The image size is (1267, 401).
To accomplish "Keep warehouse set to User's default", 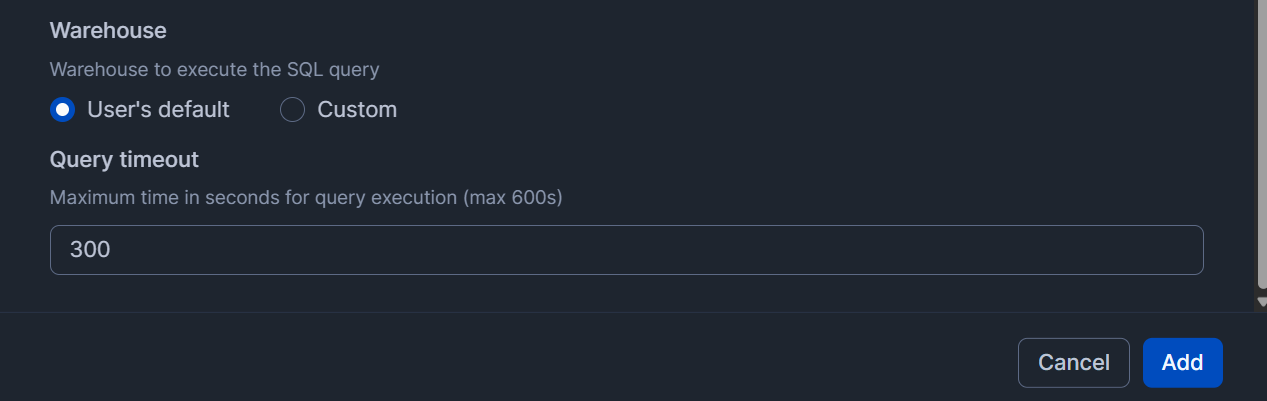I will pos(63,110).
